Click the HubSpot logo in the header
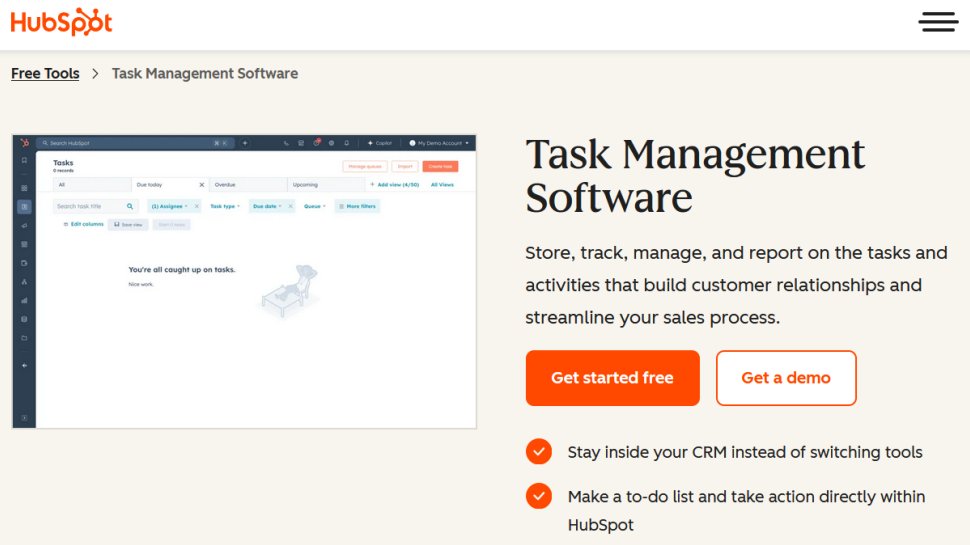 pyautogui.click(x=61, y=22)
